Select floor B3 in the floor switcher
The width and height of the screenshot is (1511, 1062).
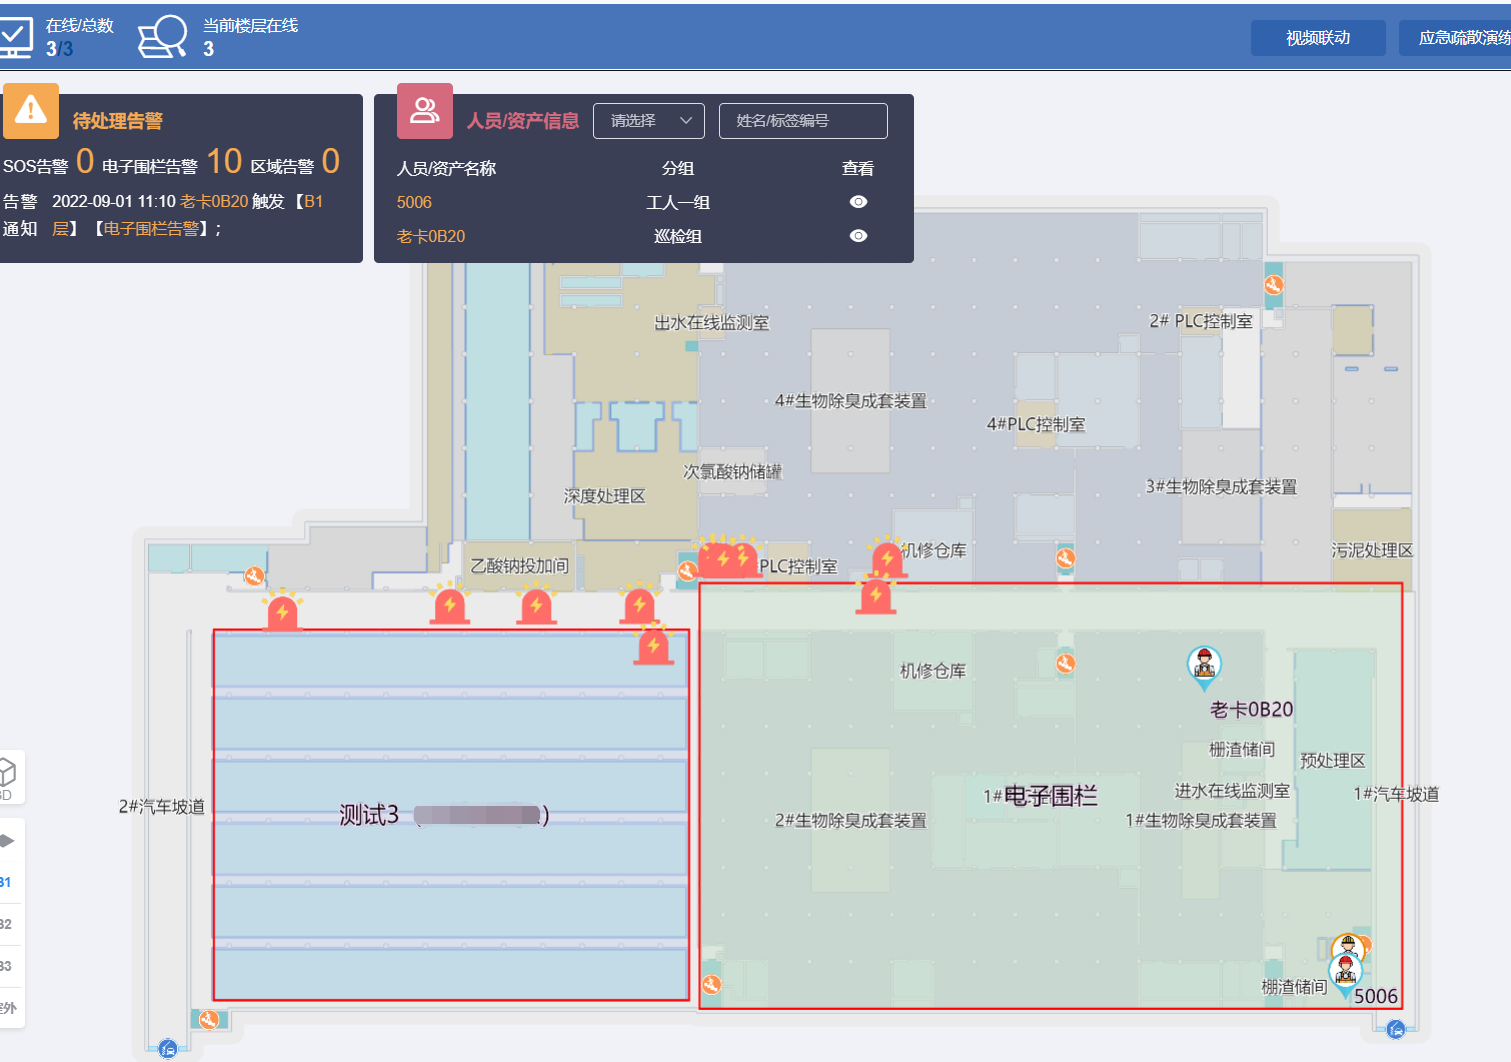pyautogui.click(x=6, y=966)
